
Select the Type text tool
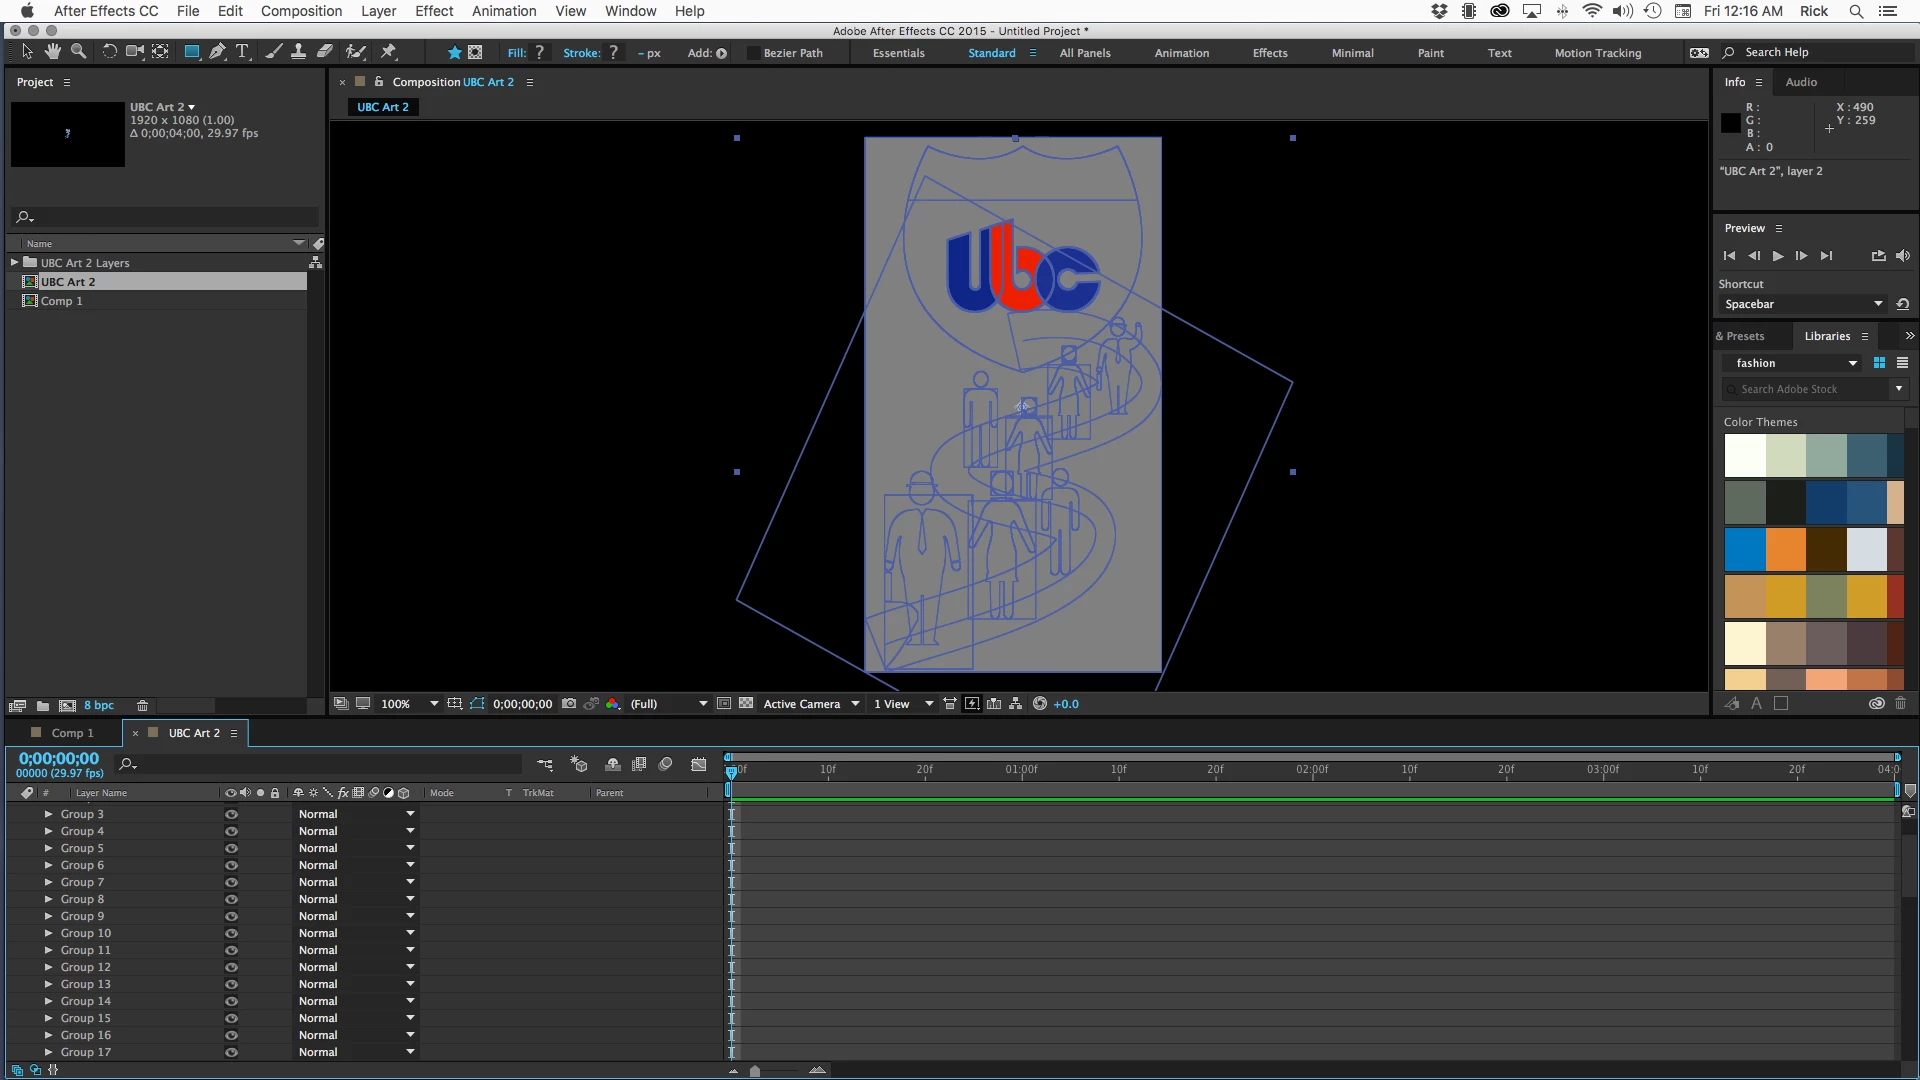(242, 52)
